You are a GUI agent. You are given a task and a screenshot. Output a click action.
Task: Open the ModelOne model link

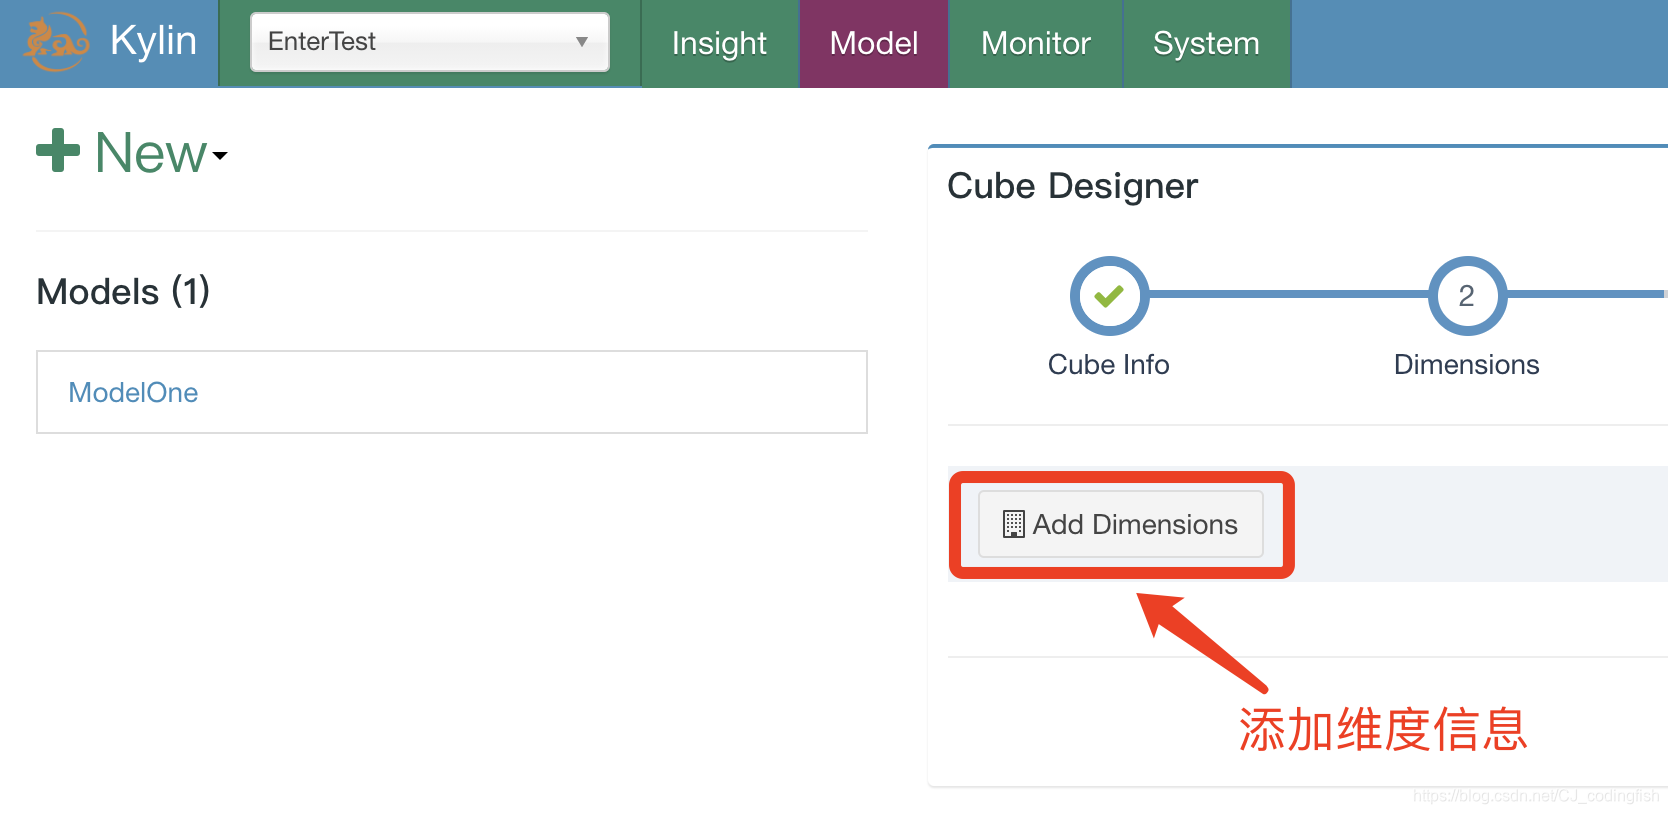(133, 392)
